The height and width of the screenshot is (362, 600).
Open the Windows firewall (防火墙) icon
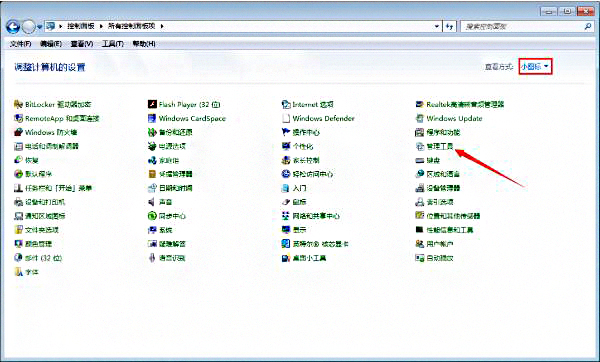coord(18,132)
